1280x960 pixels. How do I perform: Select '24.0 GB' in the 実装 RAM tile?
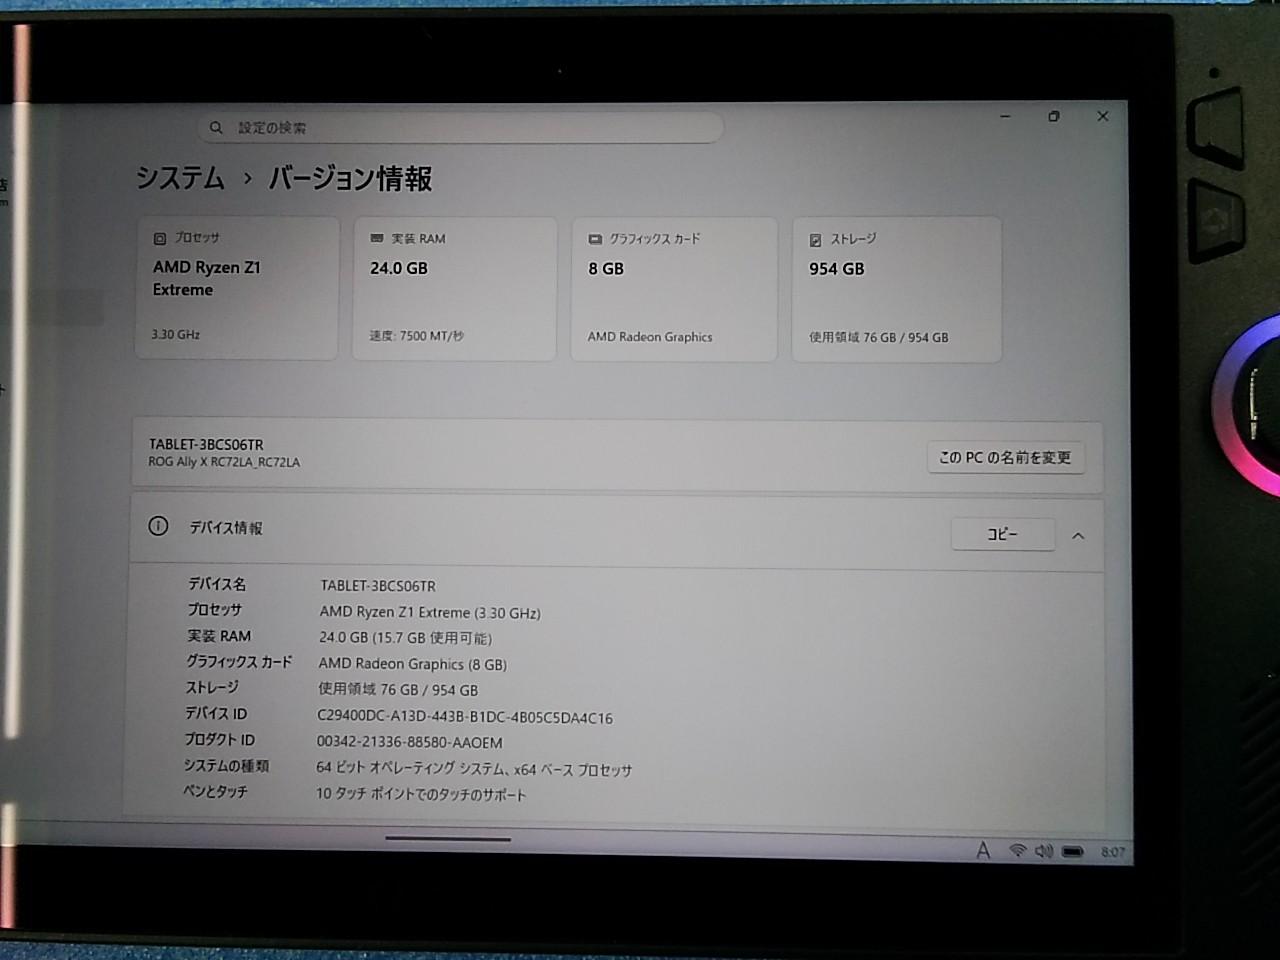click(399, 268)
